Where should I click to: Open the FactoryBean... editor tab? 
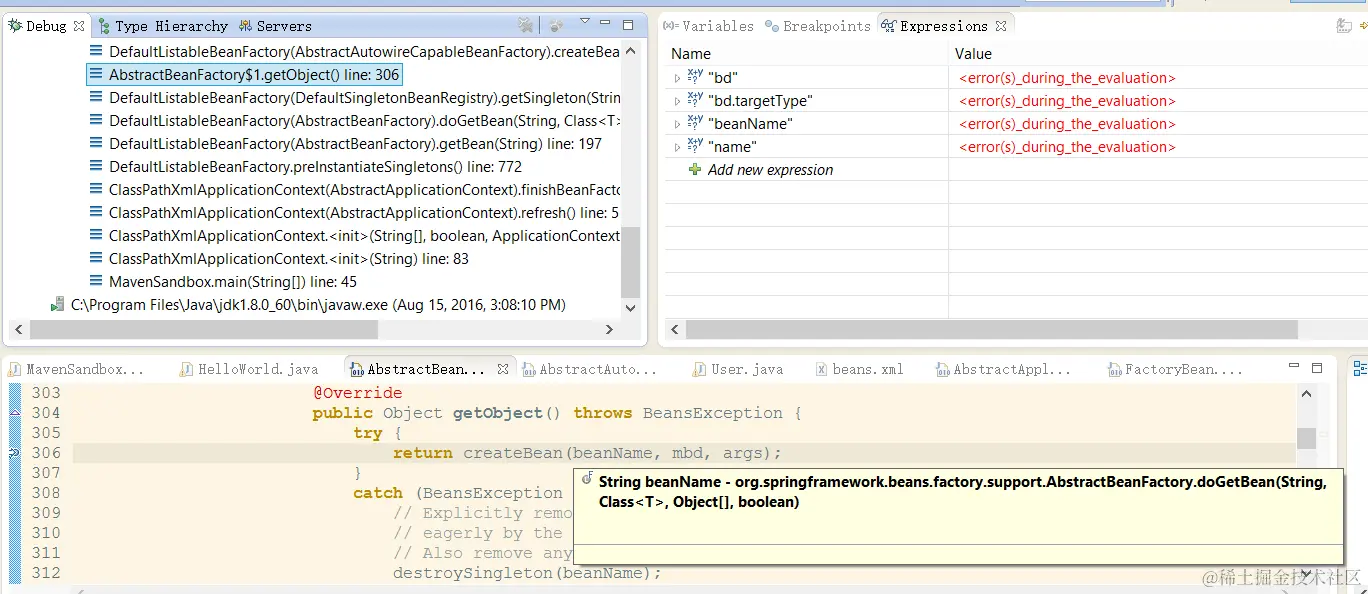(x=1175, y=369)
